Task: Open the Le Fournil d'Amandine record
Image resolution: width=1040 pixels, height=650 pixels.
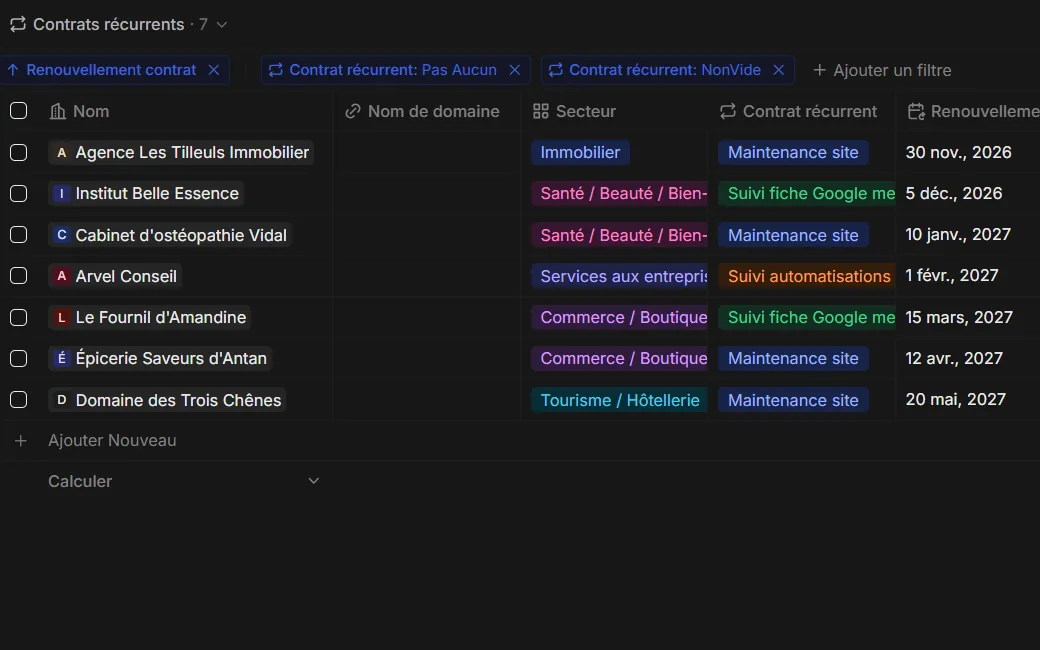Action: coord(150,318)
